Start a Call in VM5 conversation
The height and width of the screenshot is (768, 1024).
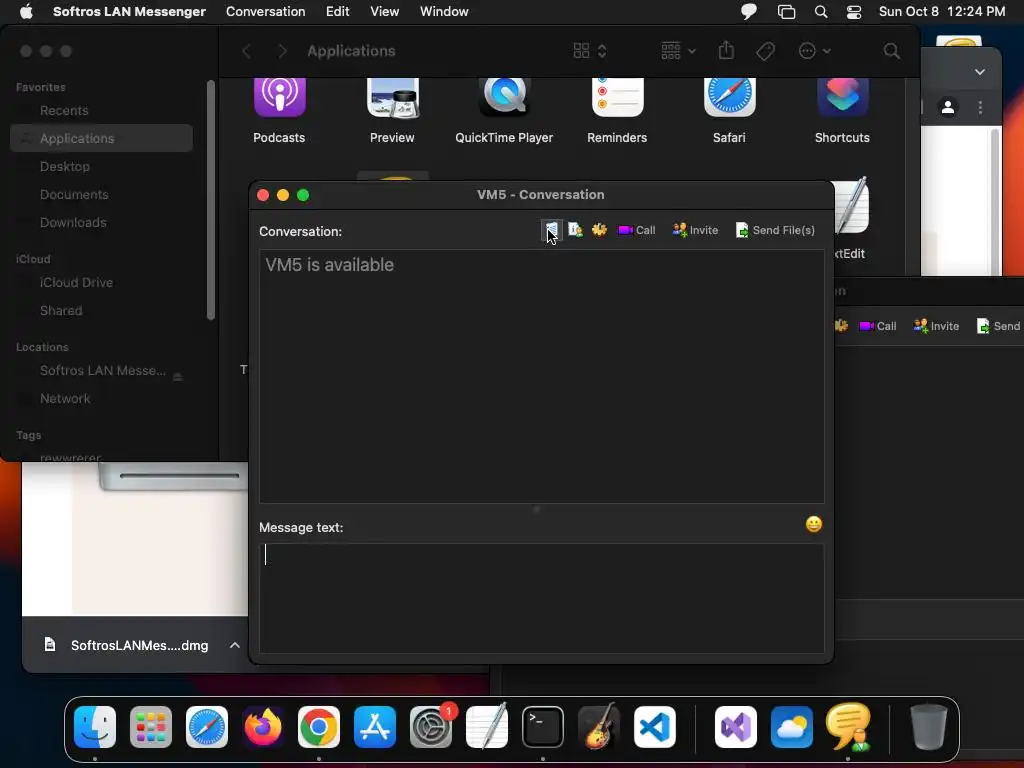(x=637, y=230)
